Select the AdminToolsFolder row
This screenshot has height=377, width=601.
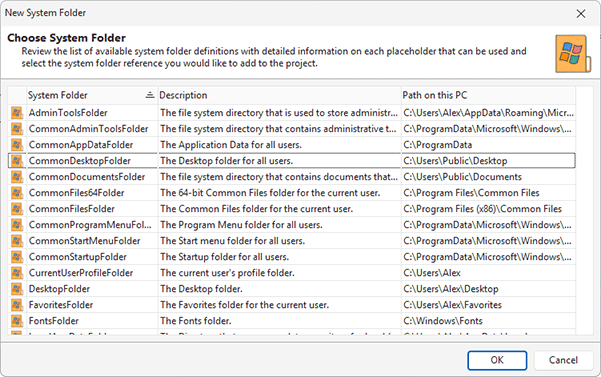(292, 113)
